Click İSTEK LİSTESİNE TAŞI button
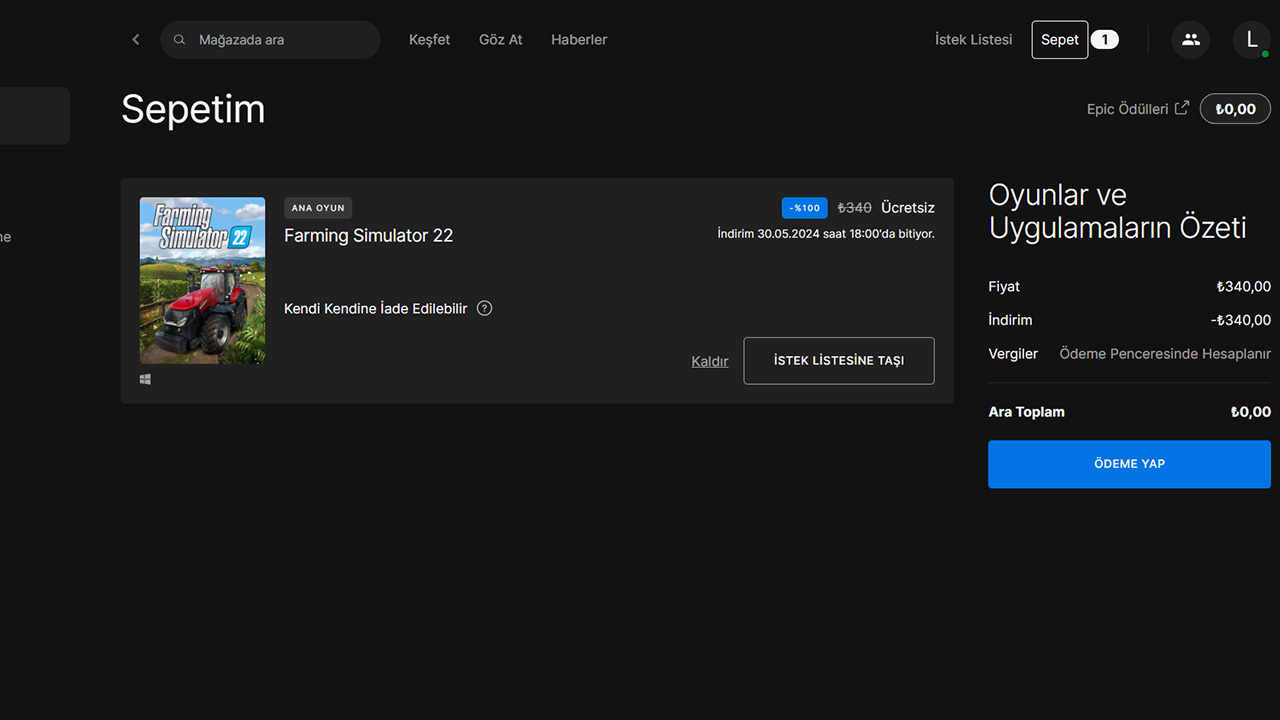This screenshot has height=720, width=1280. 839,361
